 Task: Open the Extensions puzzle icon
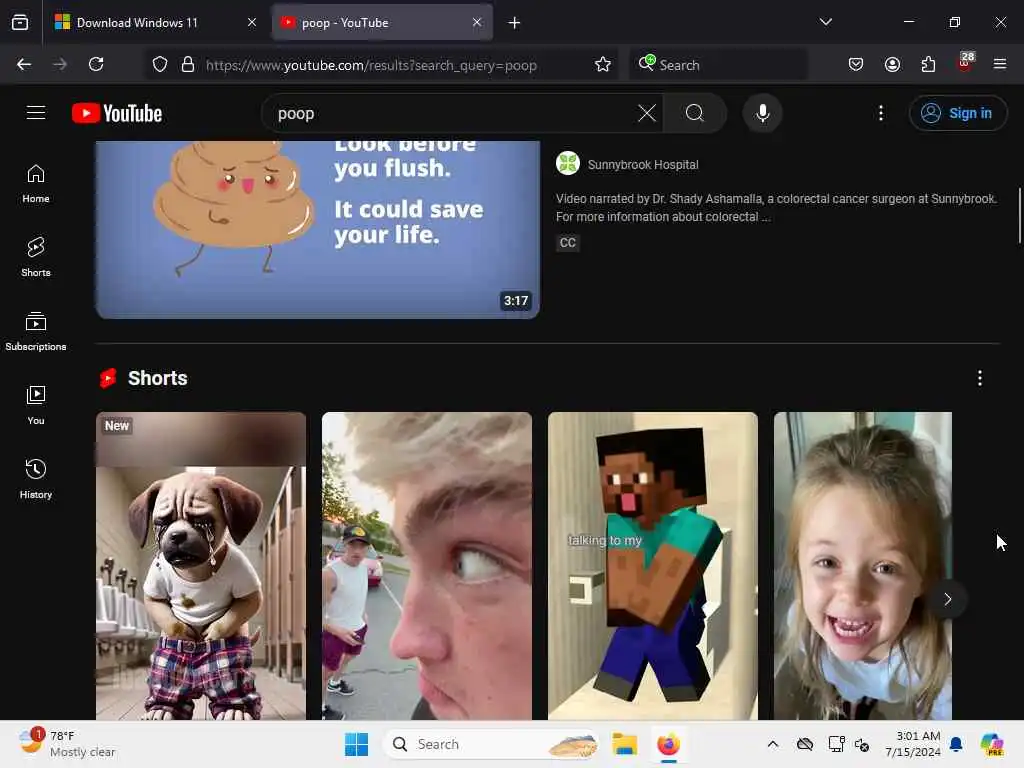[928, 64]
